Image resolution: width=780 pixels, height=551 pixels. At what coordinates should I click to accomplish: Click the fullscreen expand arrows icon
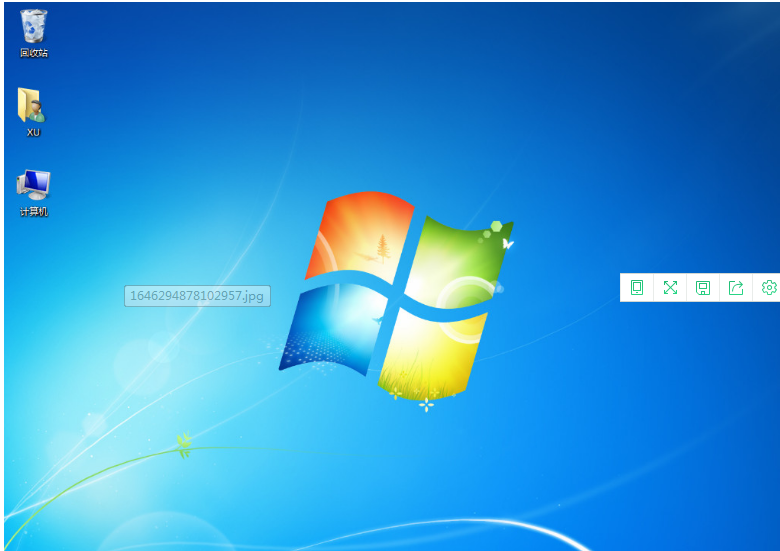click(670, 287)
